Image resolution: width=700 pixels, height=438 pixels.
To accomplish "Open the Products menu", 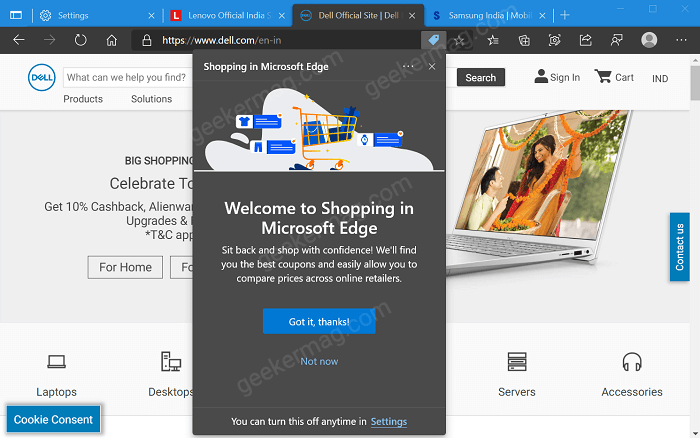I will [83, 99].
